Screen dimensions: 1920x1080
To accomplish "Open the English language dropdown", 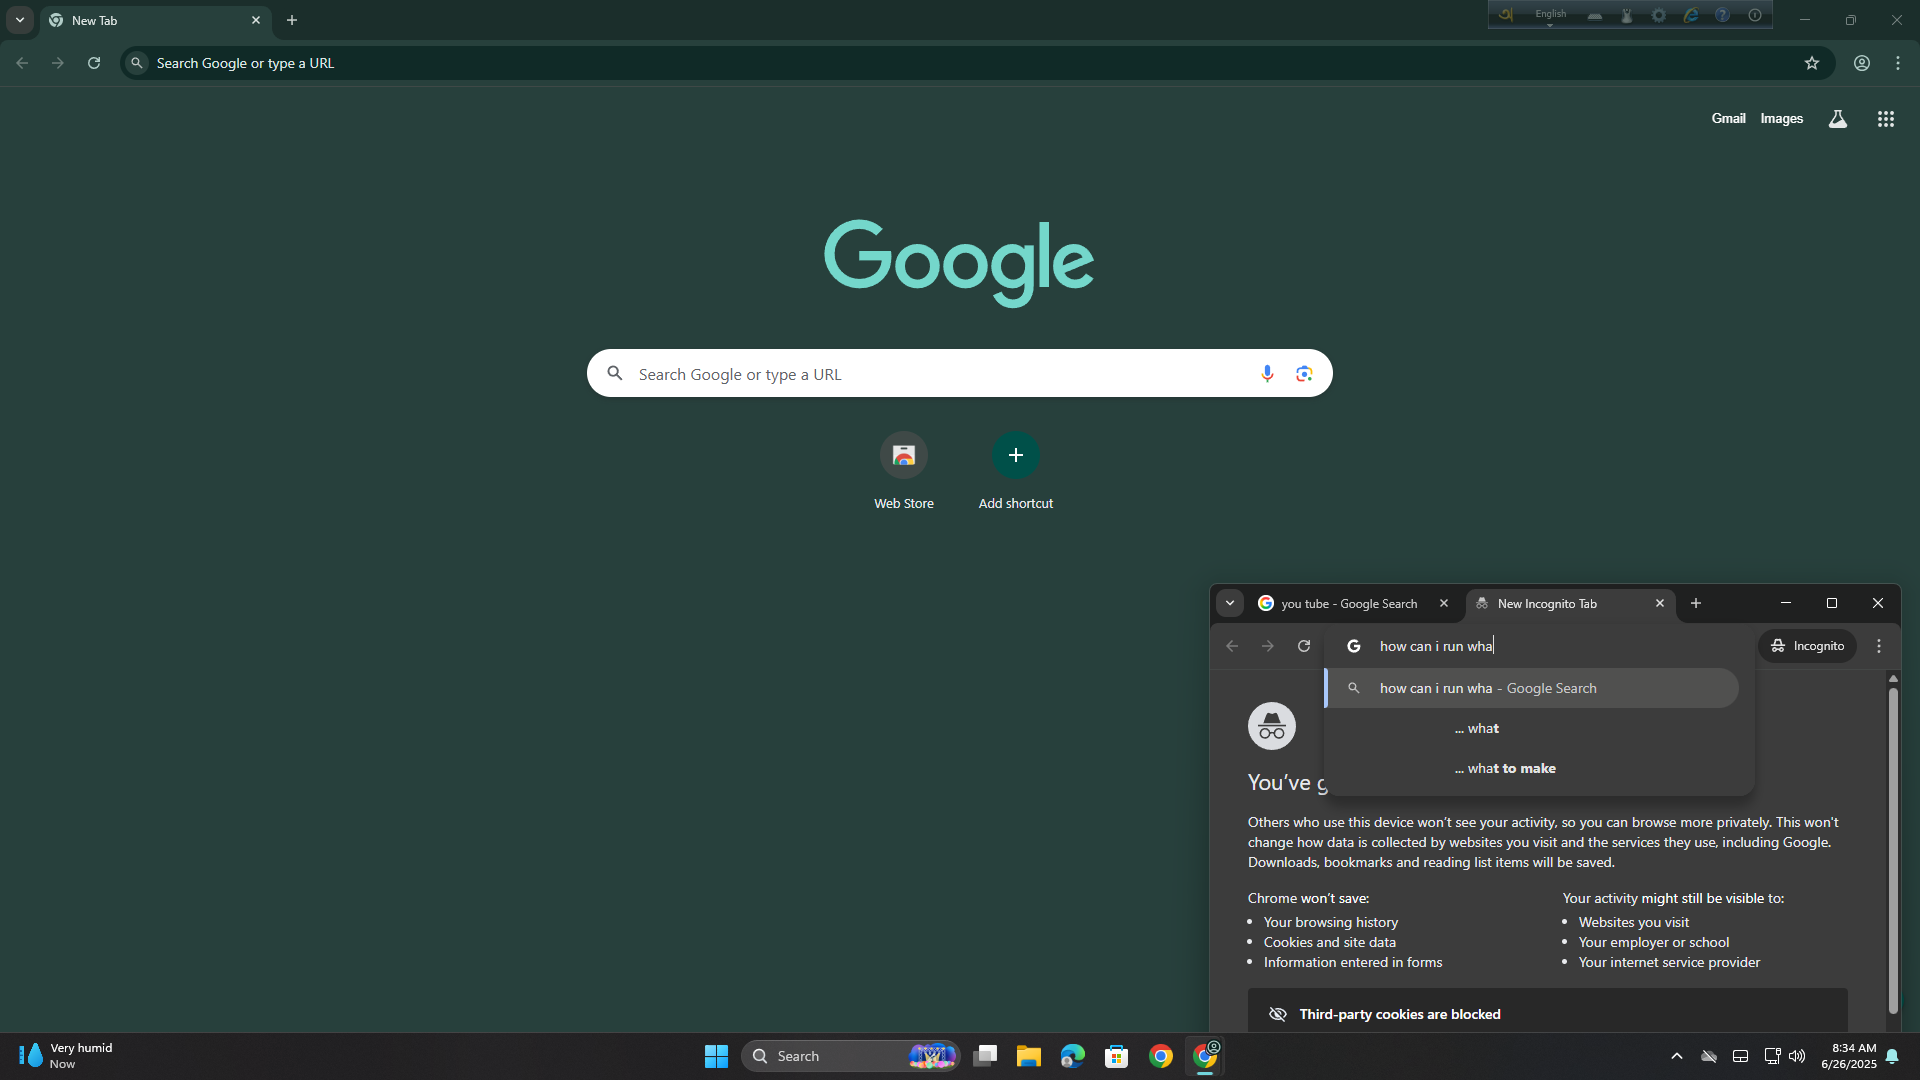I will tap(1551, 16).
